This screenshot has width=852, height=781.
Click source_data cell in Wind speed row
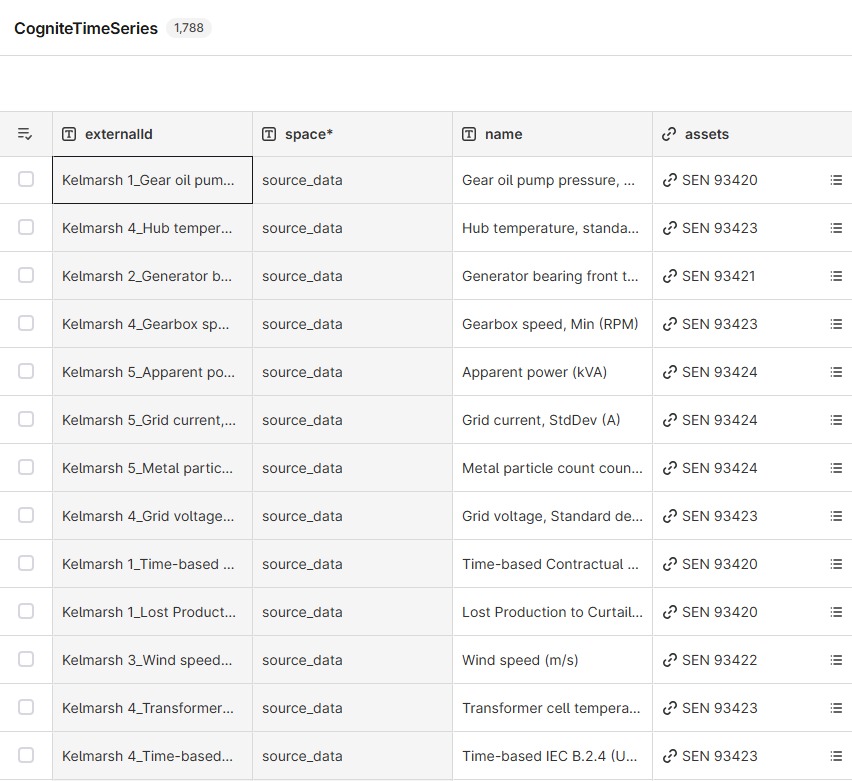pos(352,660)
